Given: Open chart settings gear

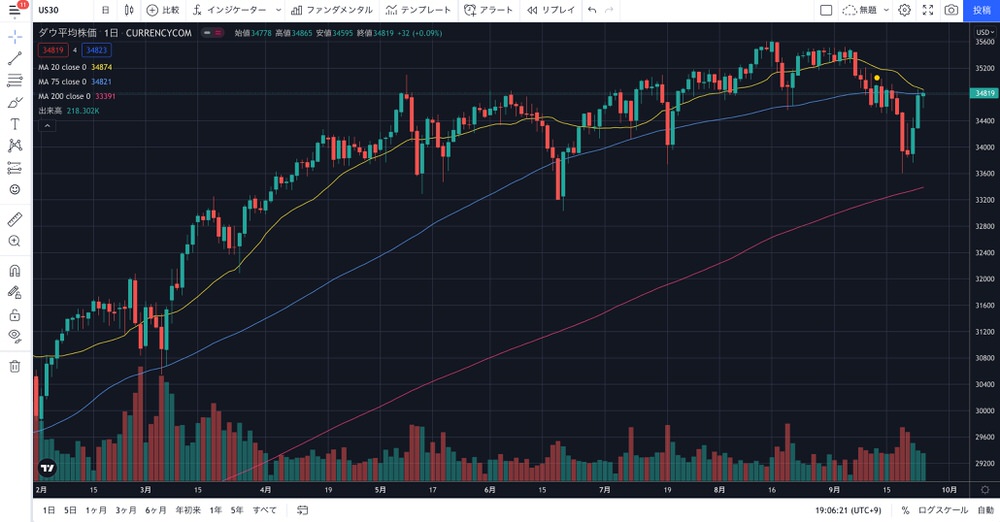Looking at the screenshot, I should 904,10.
